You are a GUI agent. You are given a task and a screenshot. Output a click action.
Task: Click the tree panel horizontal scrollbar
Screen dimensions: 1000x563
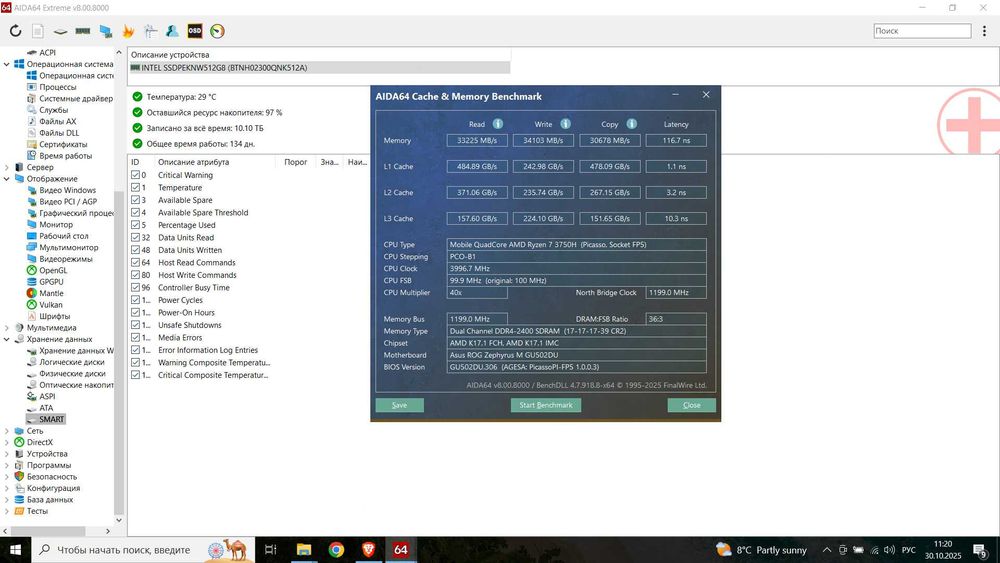48,530
